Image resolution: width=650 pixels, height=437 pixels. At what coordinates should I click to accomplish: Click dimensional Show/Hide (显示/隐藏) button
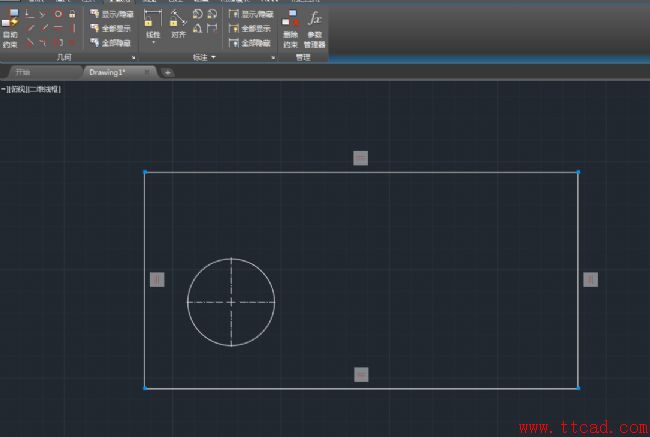(251, 15)
